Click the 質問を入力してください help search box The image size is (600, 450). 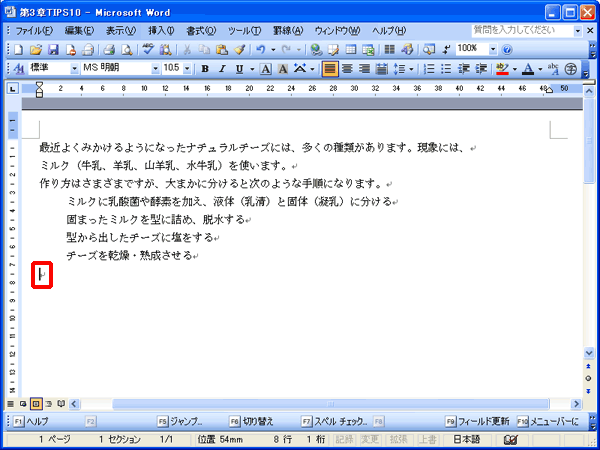(522, 31)
